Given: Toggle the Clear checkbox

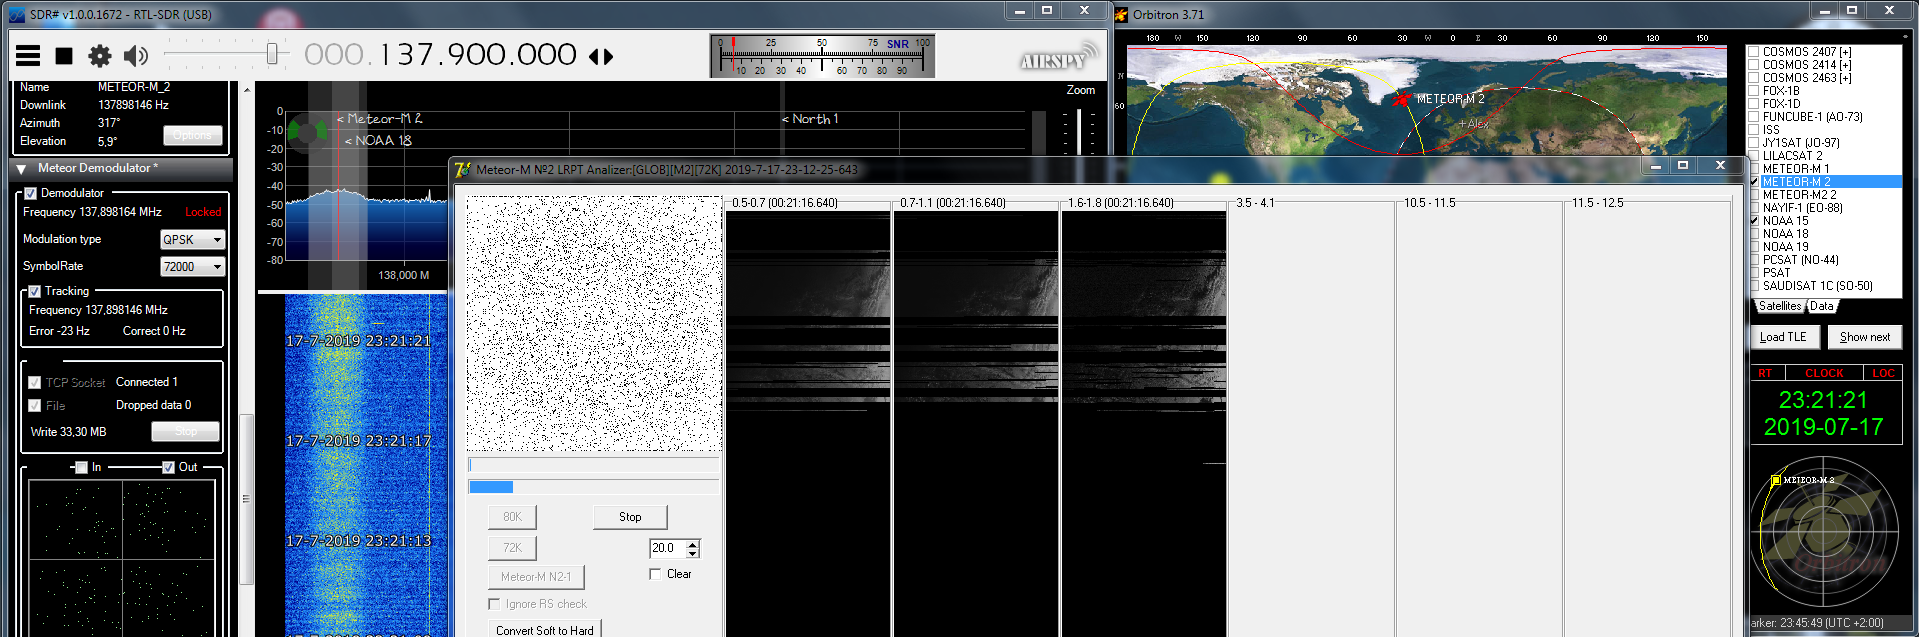Looking at the screenshot, I should 655,574.
